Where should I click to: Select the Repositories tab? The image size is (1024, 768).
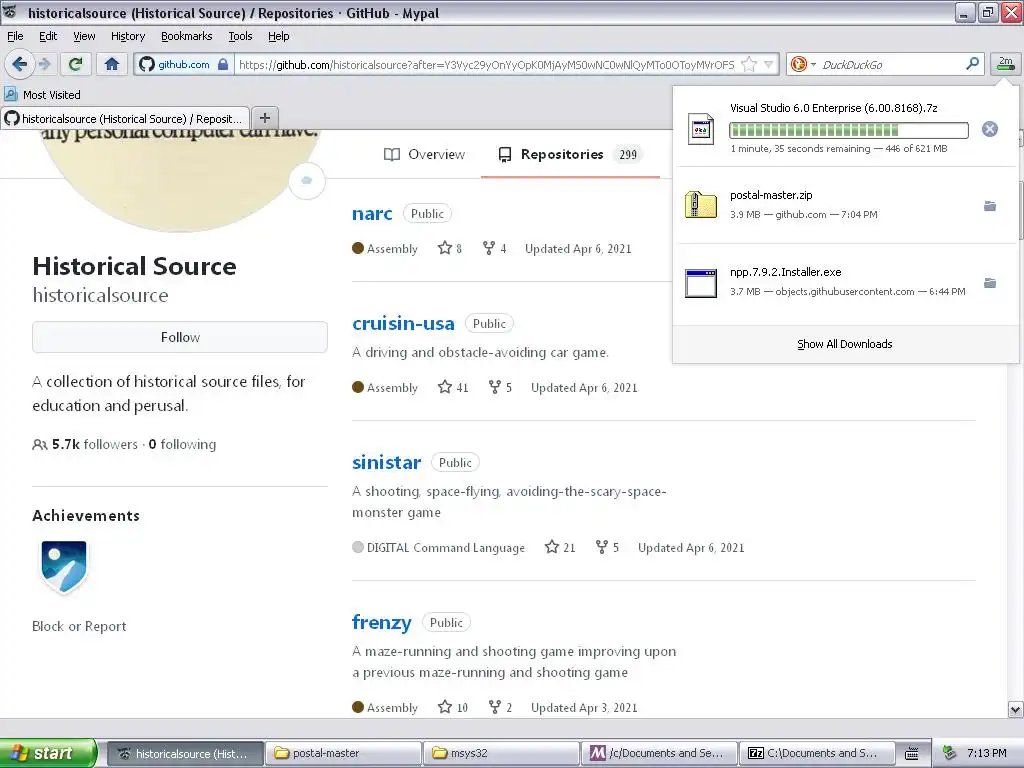[570, 155]
